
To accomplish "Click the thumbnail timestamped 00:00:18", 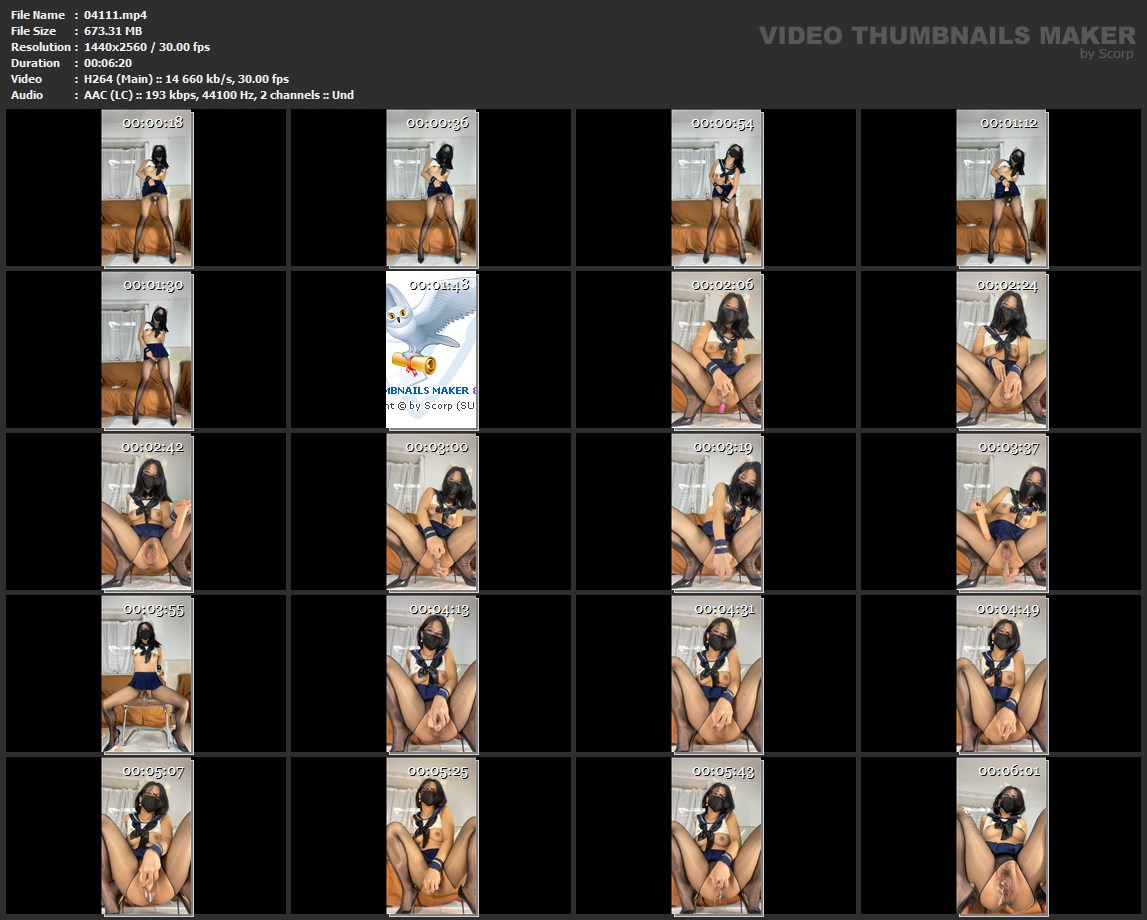I will coord(147,188).
